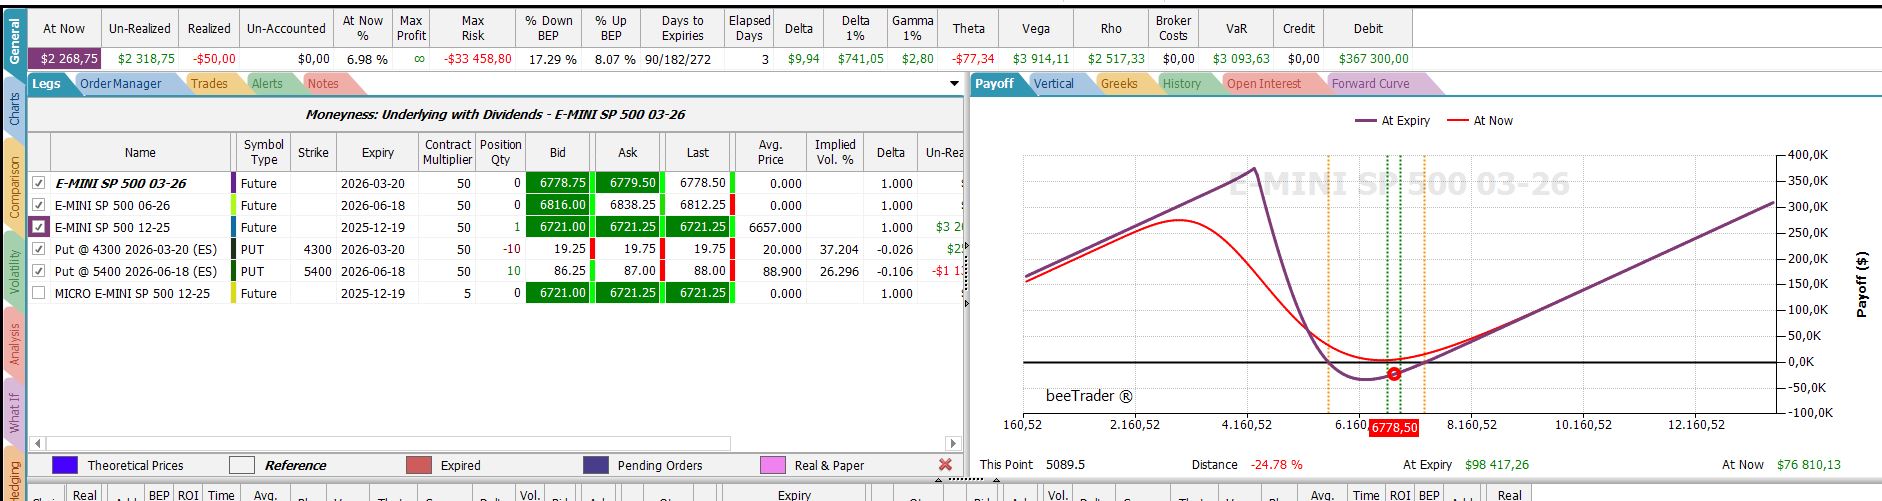Click the This Point value 5089.5

pos(1065,465)
